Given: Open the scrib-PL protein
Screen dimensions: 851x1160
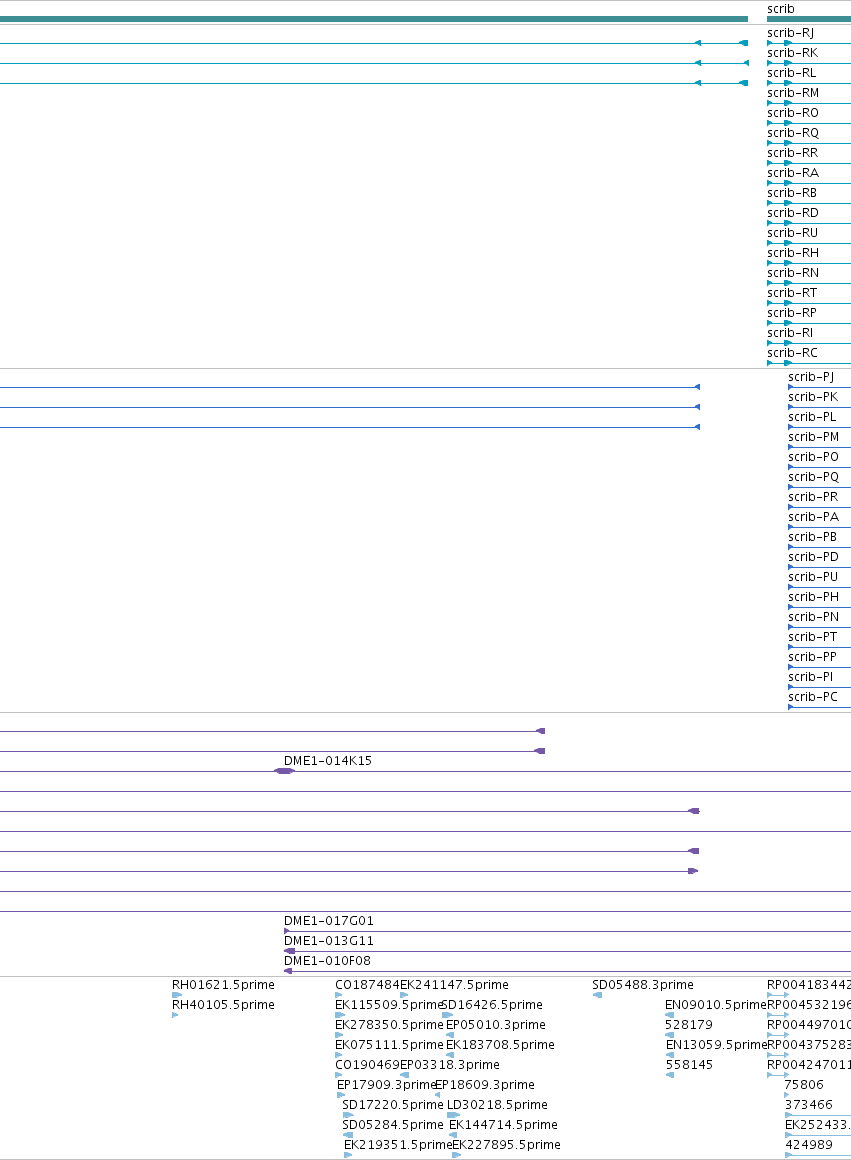Looking at the screenshot, I should [x=813, y=417].
